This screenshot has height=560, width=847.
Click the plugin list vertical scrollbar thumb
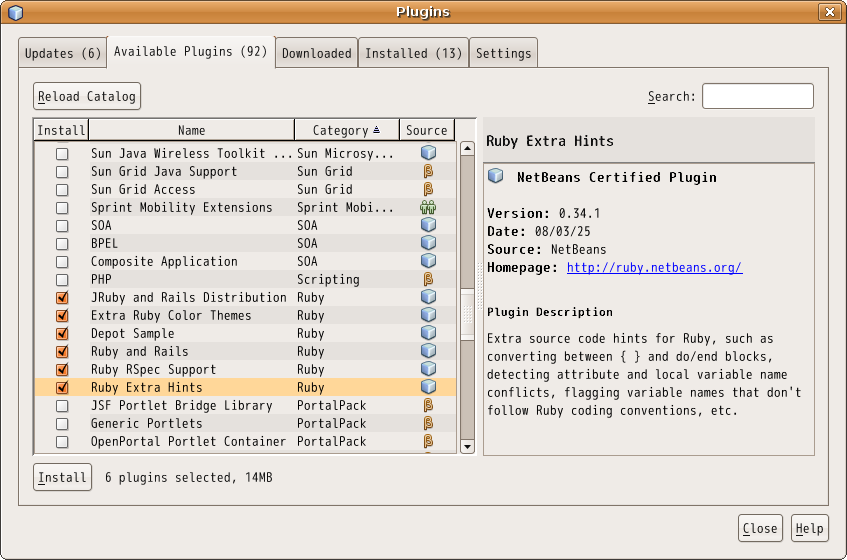coord(466,315)
